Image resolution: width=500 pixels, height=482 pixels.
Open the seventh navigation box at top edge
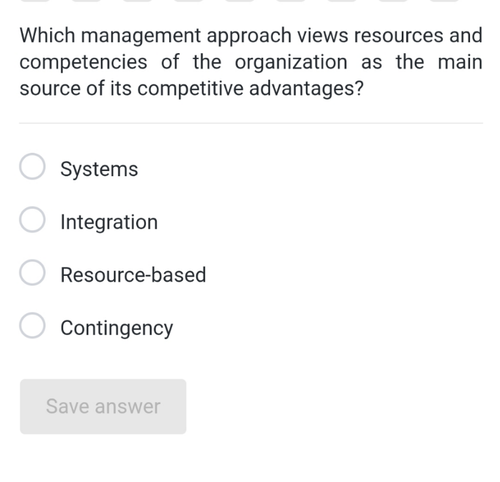pyautogui.click(x=342, y=1)
